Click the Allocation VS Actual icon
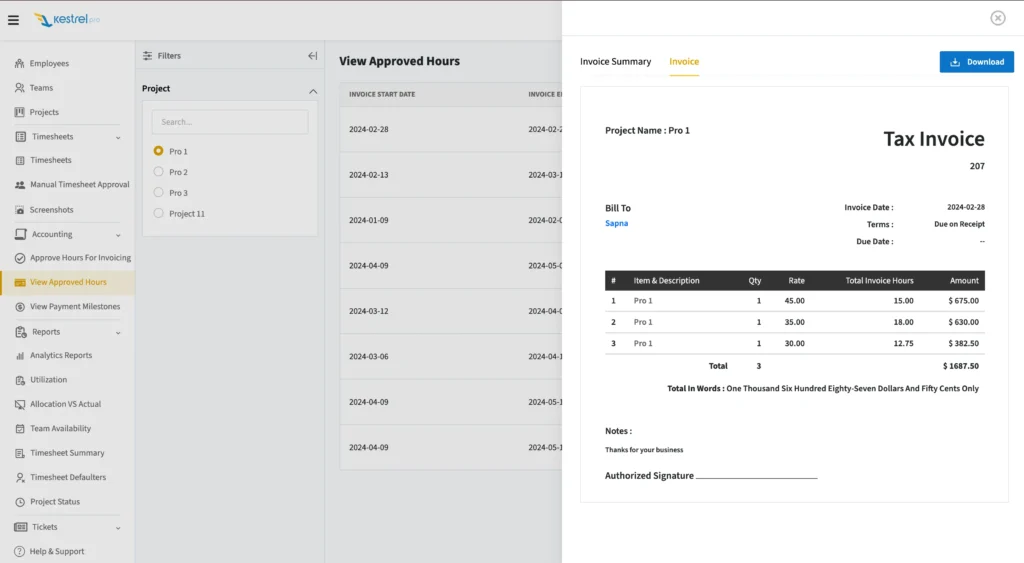The image size is (1024, 563). tap(20, 404)
